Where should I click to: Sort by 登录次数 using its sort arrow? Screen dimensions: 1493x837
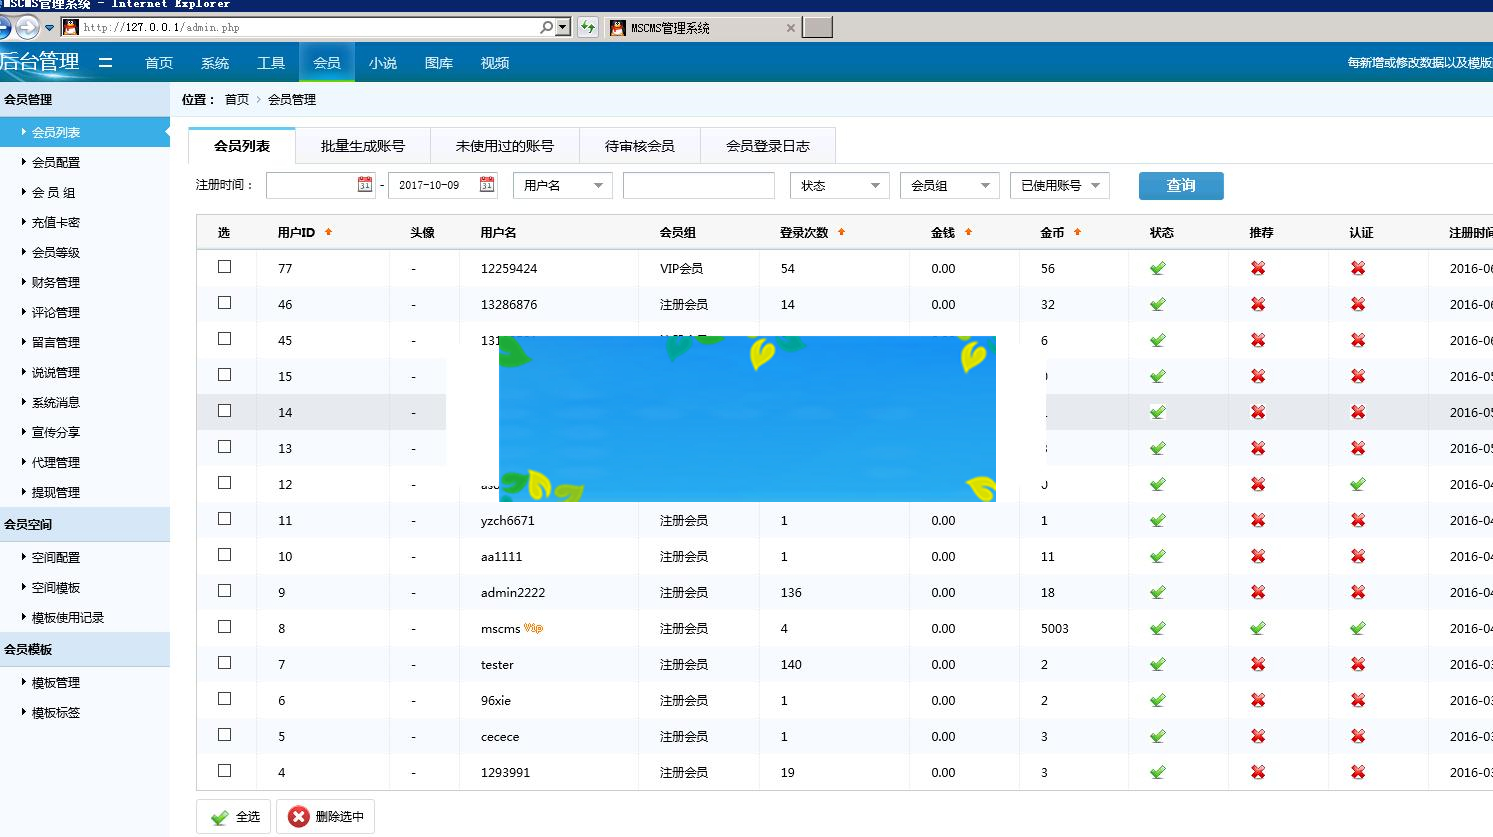(841, 232)
